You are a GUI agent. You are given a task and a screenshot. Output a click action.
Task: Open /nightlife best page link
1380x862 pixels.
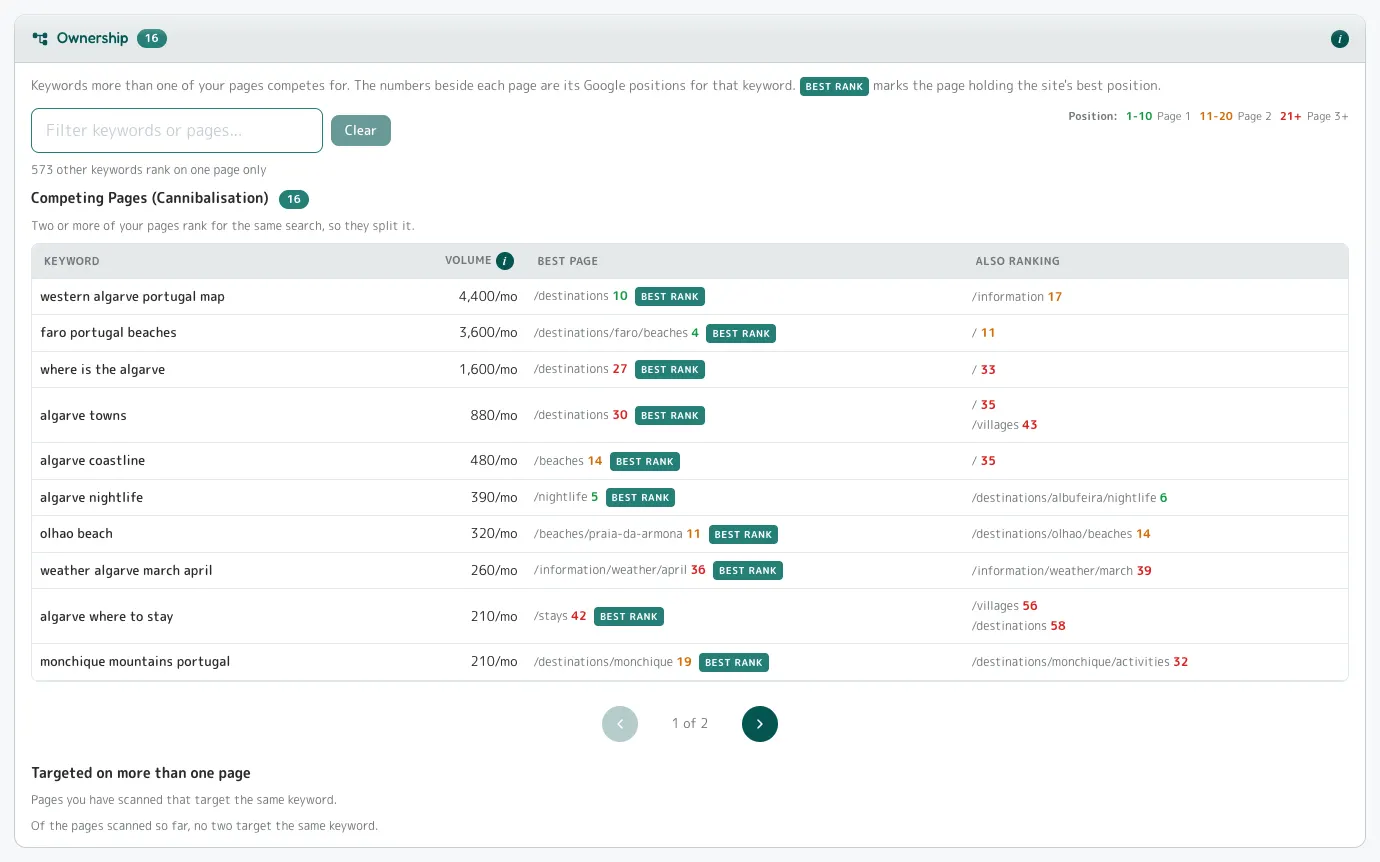(561, 498)
